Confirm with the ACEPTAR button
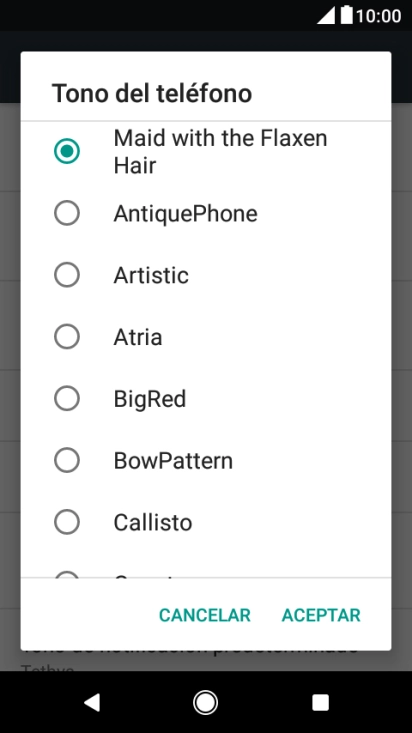Screen dimensions: 412x733 [x=321, y=615]
